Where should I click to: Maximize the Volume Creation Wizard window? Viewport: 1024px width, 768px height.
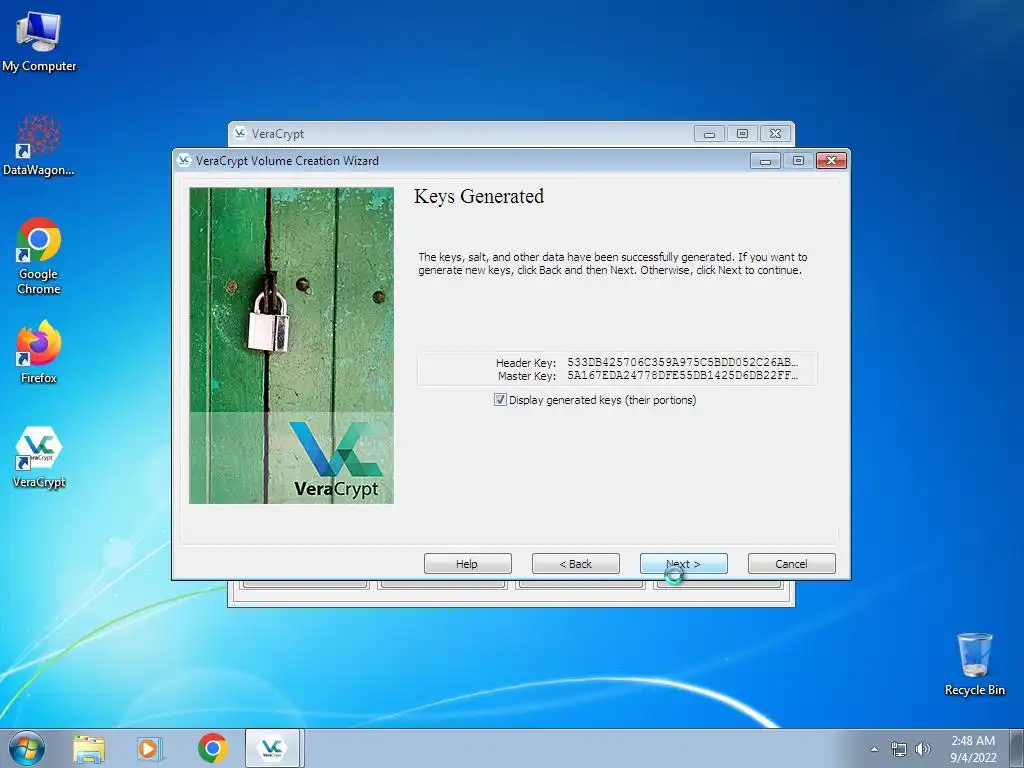(x=798, y=161)
